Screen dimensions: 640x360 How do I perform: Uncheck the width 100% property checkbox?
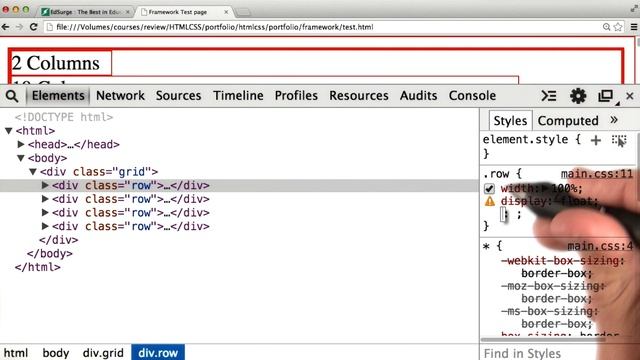tap(489, 189)
